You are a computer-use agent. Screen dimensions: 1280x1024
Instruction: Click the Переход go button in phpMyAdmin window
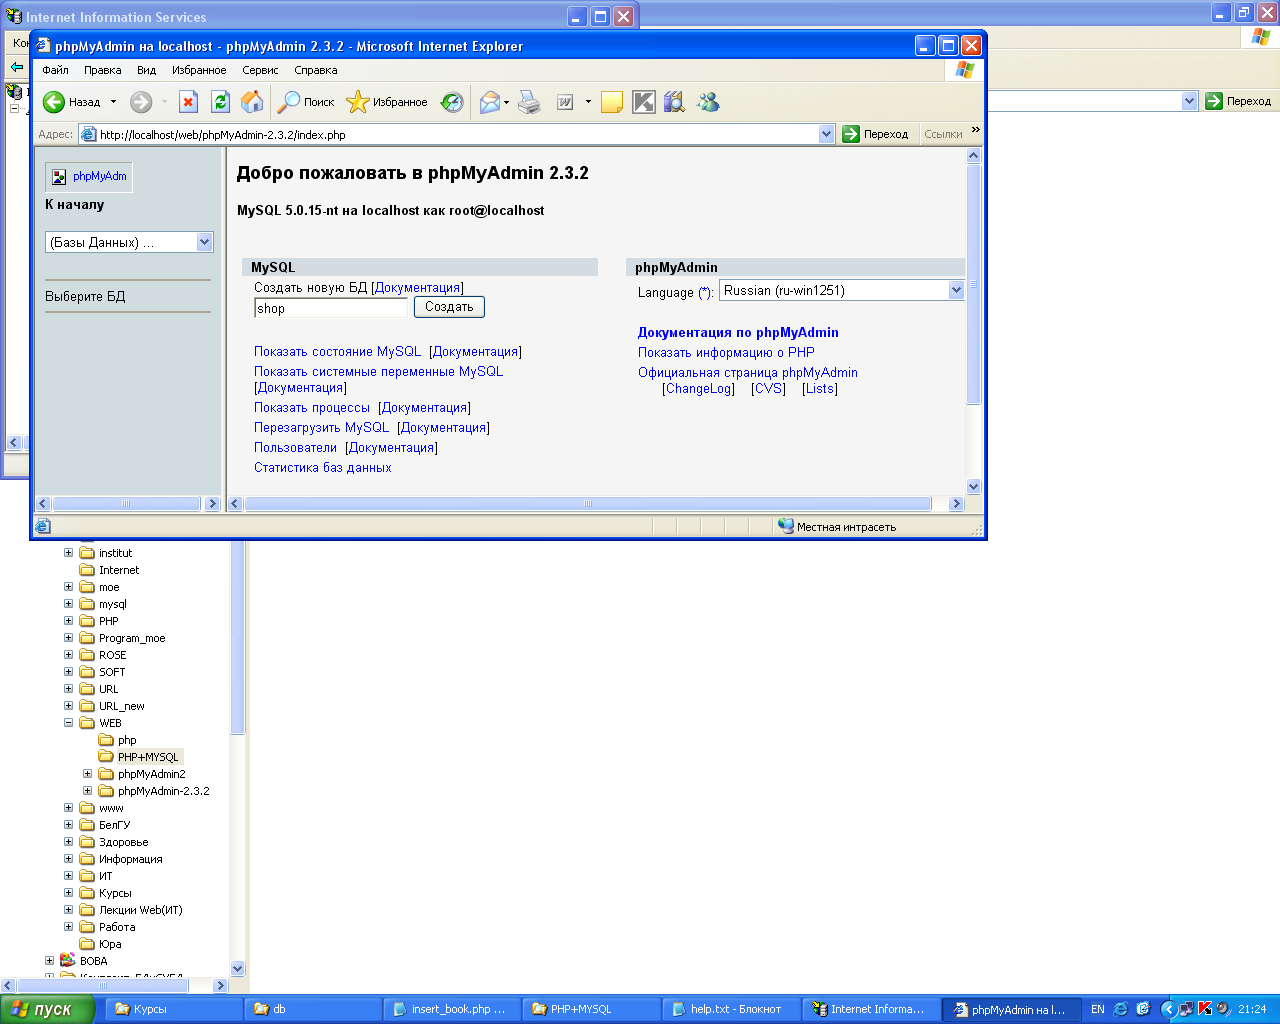coord(876,134)
